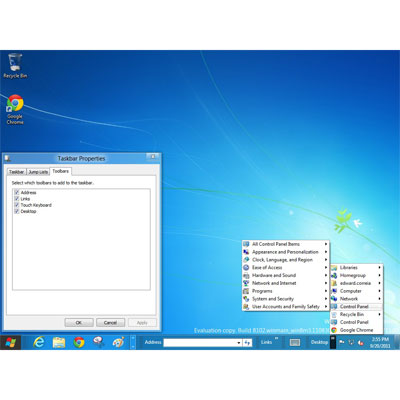Open the Address bar dropdown arrow

(x=239, y=342)
